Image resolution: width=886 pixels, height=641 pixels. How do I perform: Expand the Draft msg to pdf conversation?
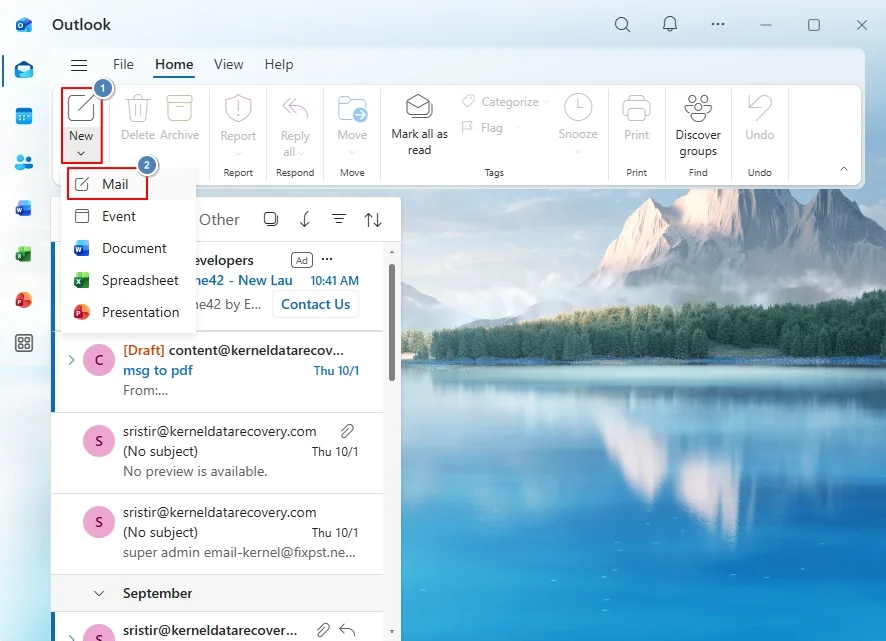71,360
